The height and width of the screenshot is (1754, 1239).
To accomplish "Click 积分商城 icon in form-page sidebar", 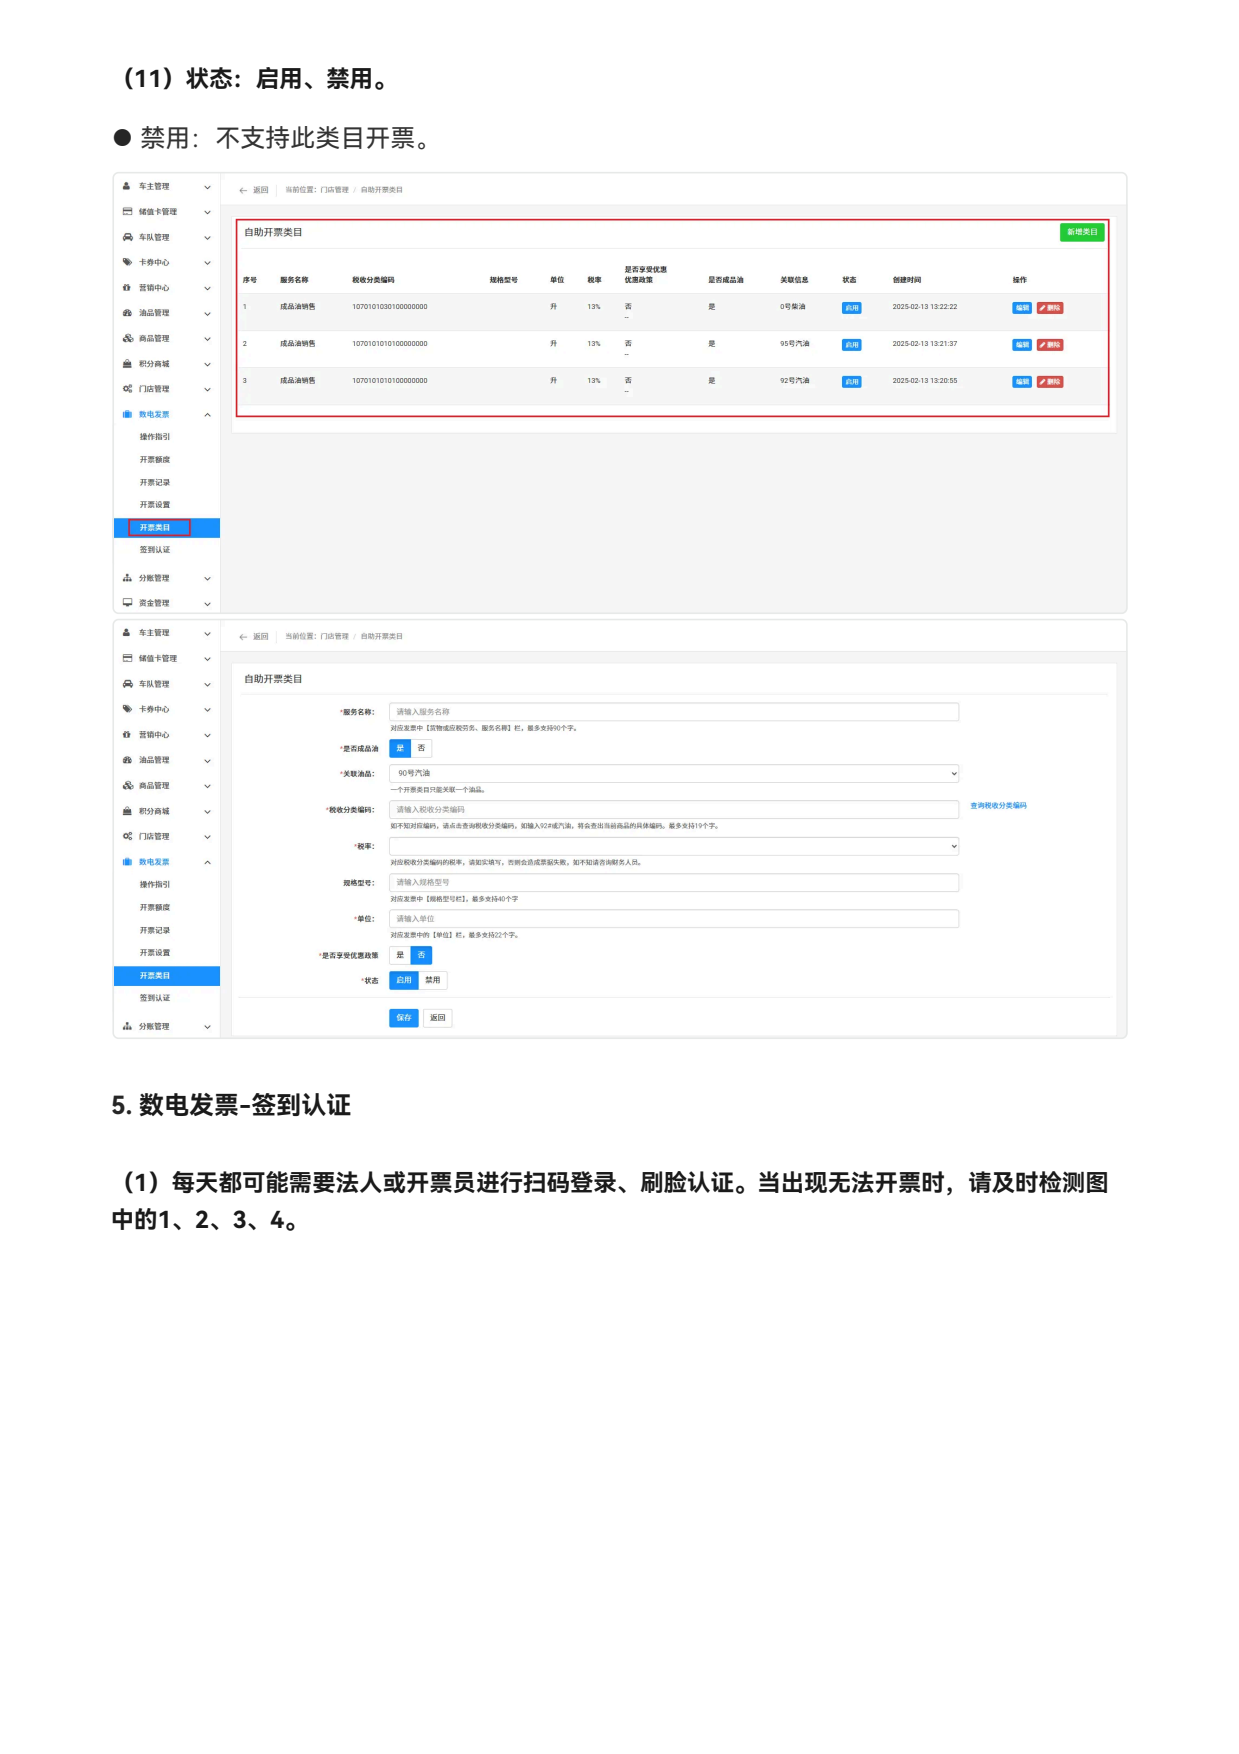I will click(x=127, y=811).
